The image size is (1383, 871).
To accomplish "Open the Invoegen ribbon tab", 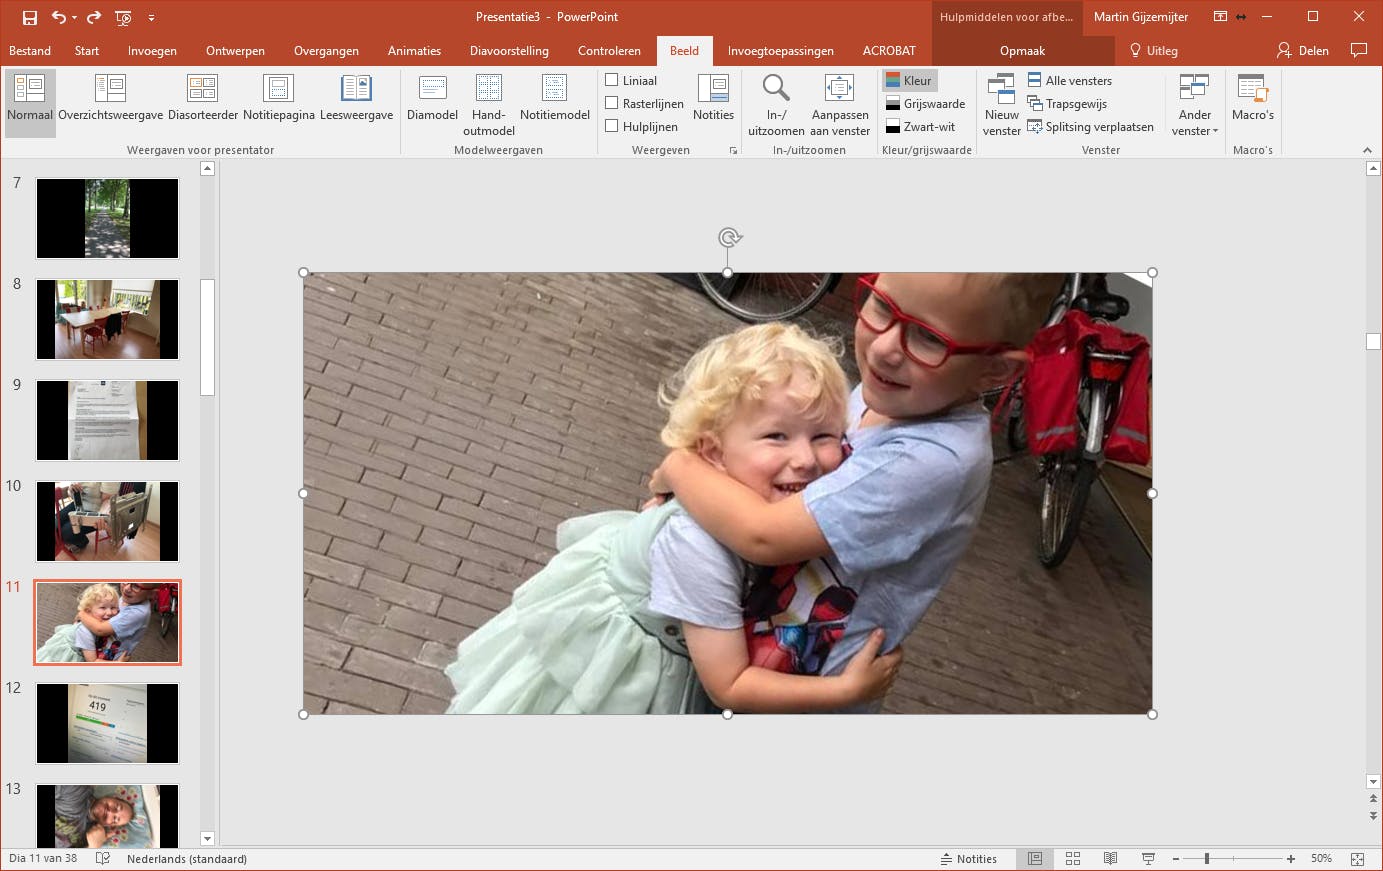I will (x=152, y=51).
